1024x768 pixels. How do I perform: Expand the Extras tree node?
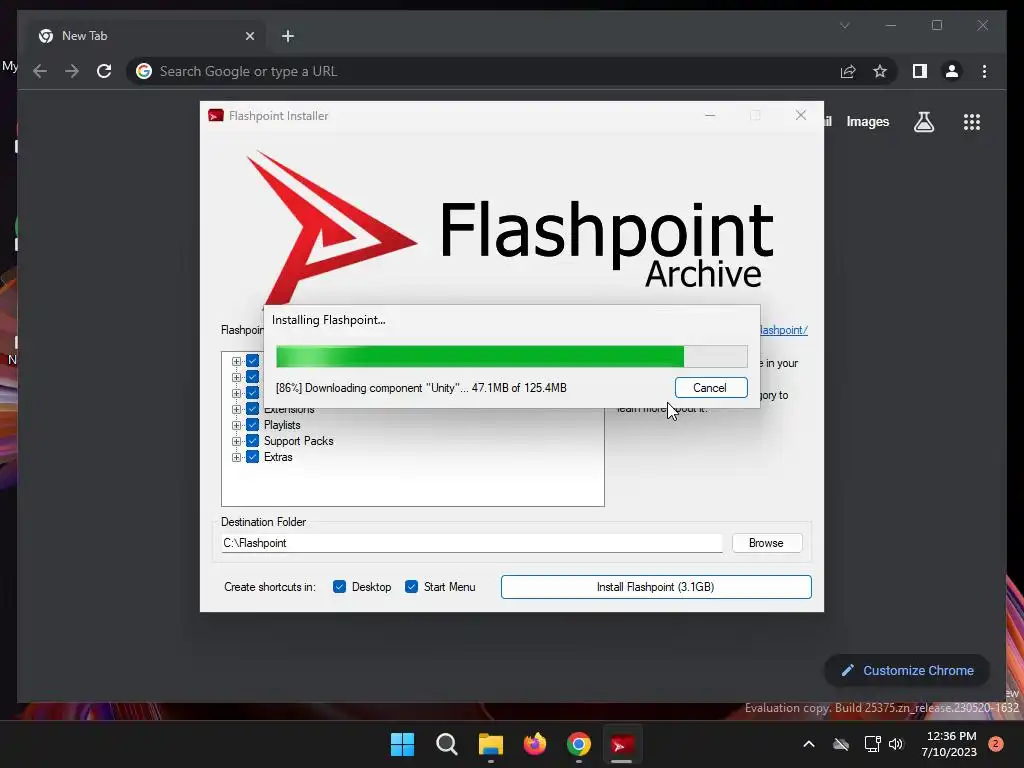pyautogui.click(x=236, y=457)
